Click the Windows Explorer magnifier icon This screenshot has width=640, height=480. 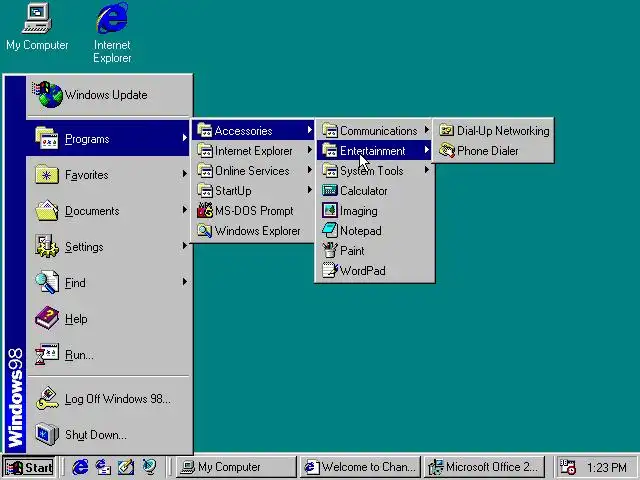204,231
